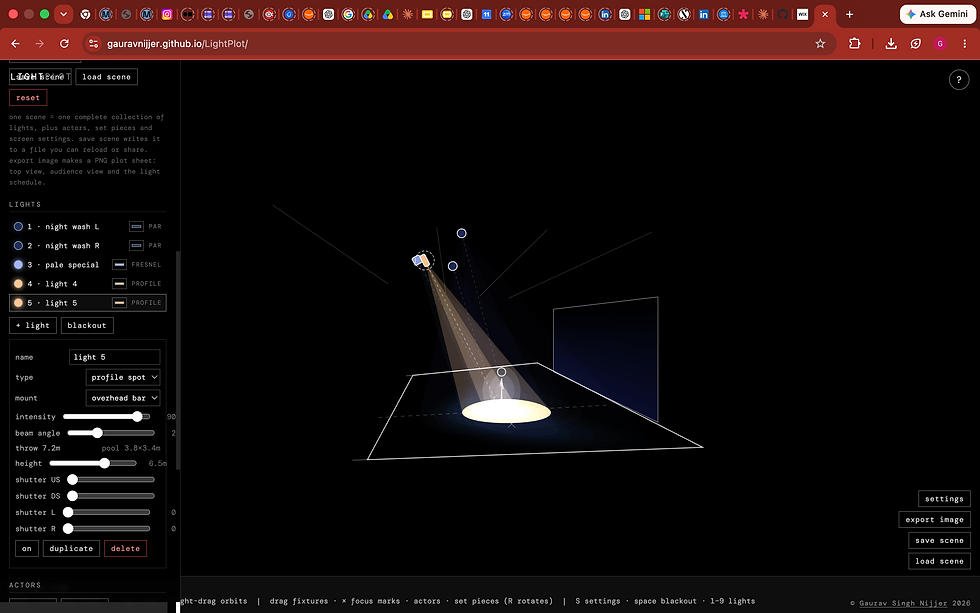Click load scene at lower right

coord(939,561)
